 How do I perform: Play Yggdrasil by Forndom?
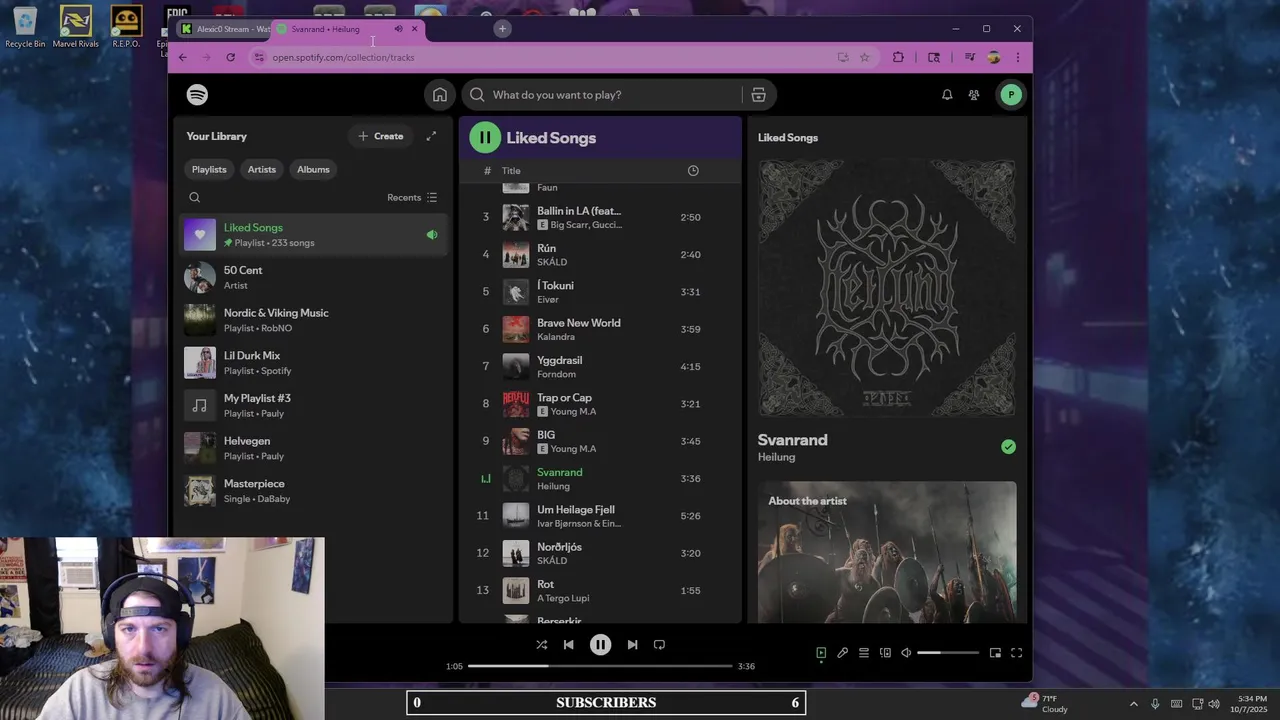[600, 366]
